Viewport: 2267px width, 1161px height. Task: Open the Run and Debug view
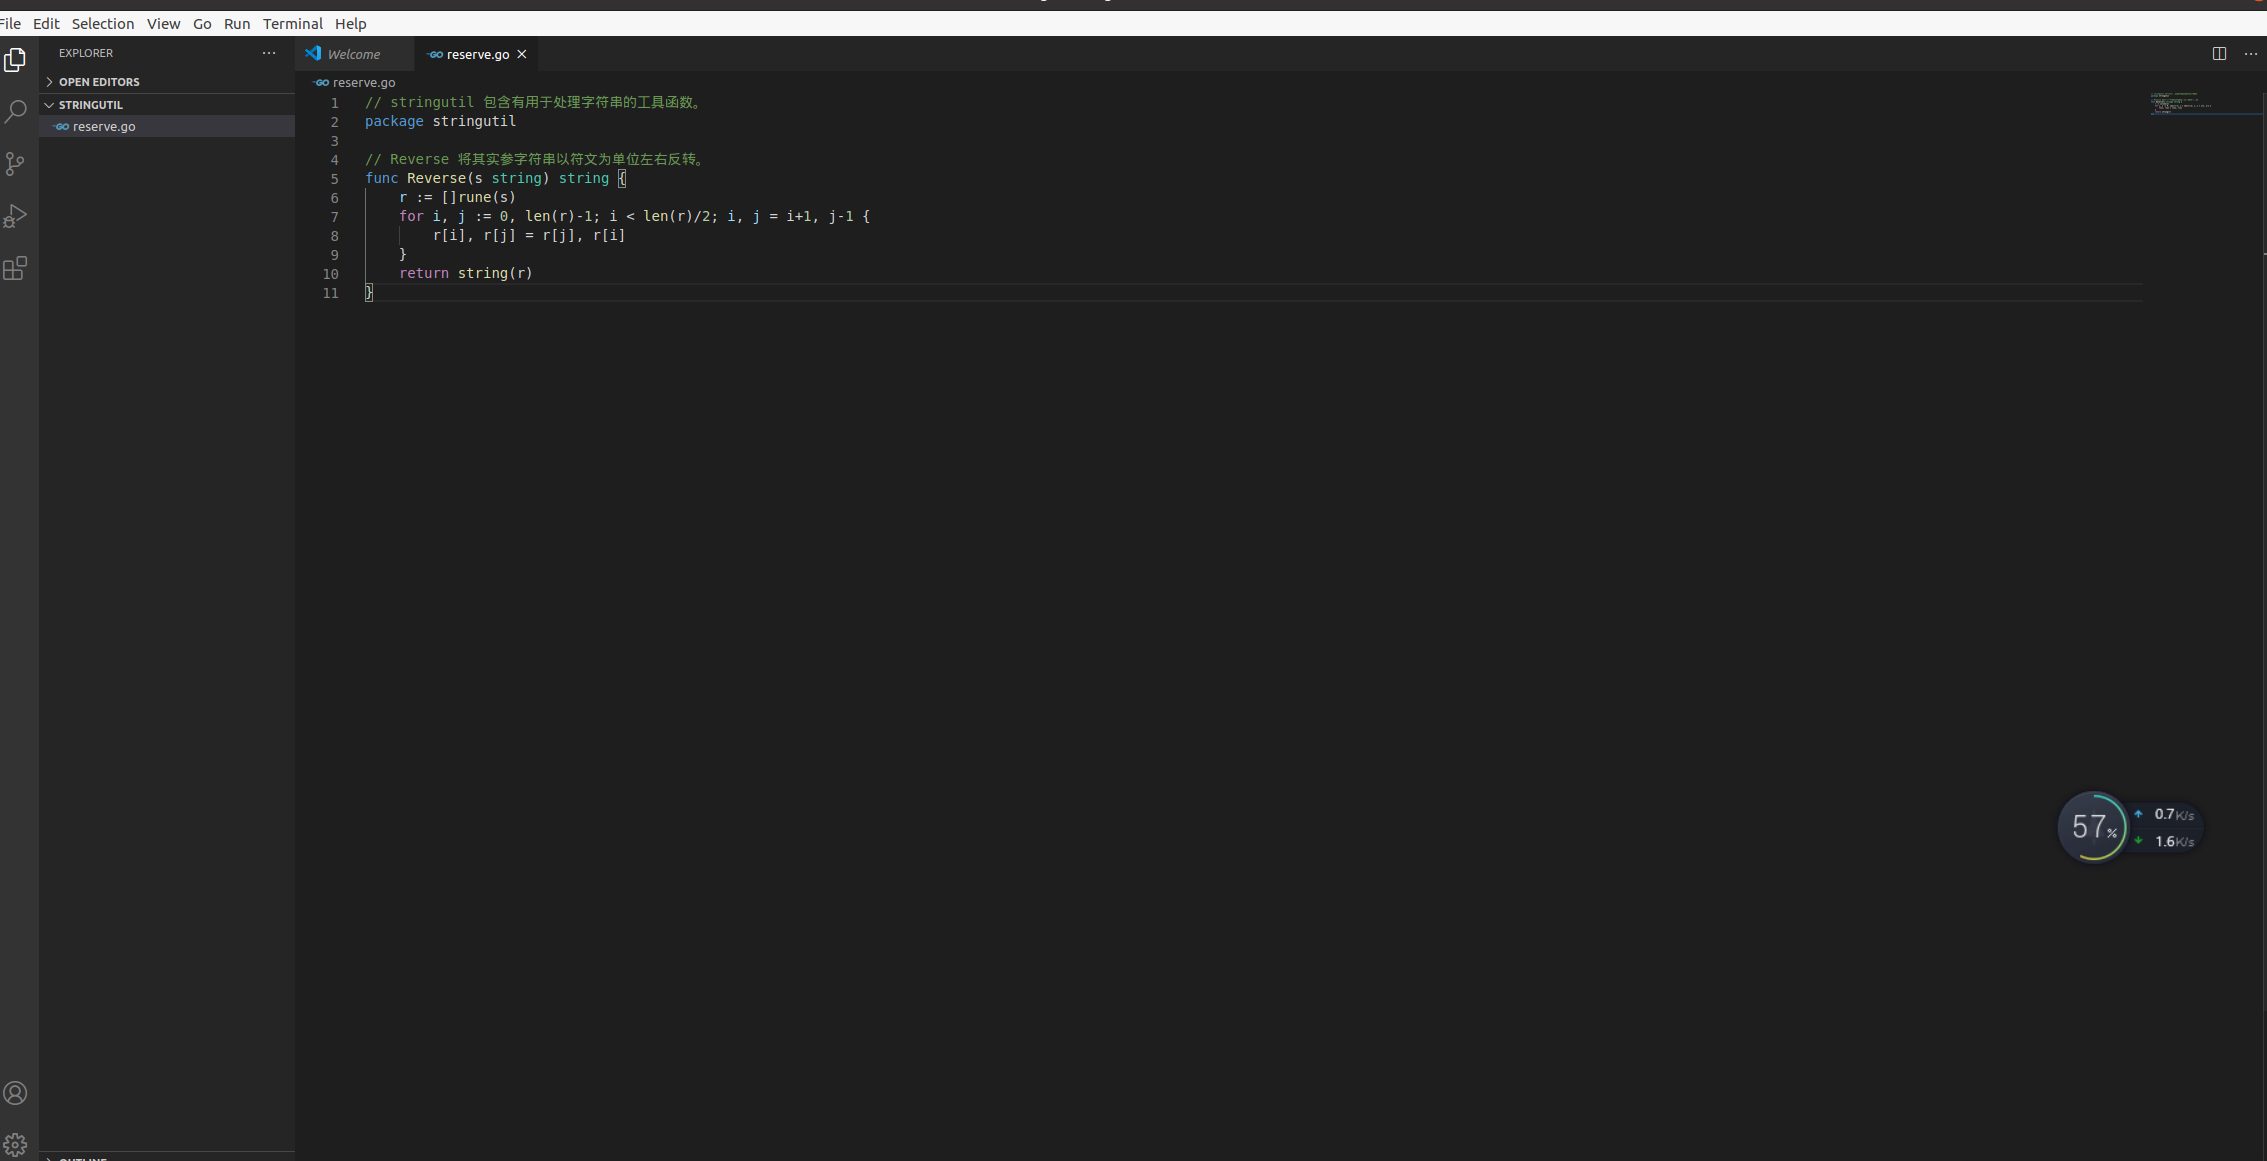click(x=15, y=216)
